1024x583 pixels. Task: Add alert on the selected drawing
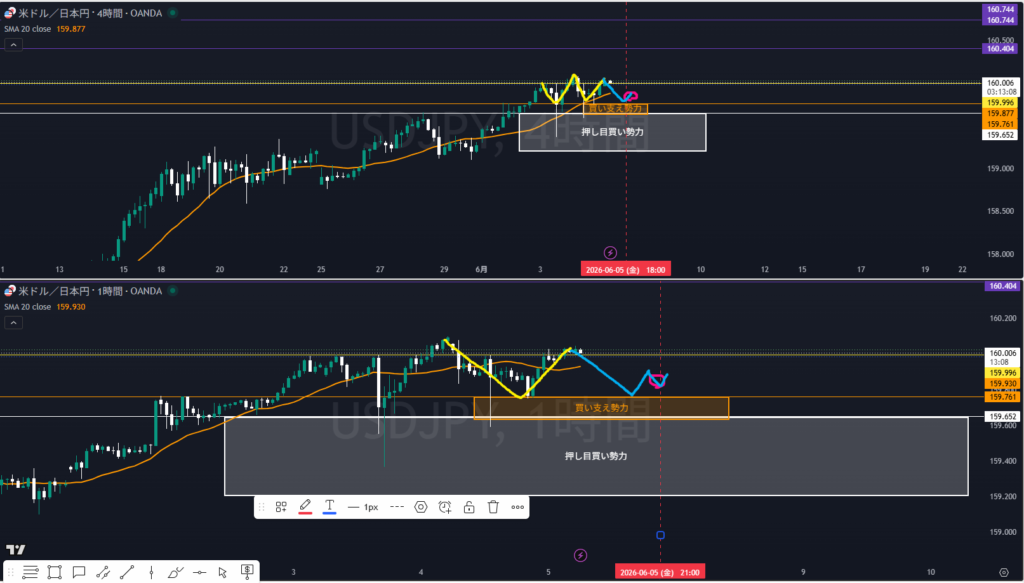pos(445,507)
